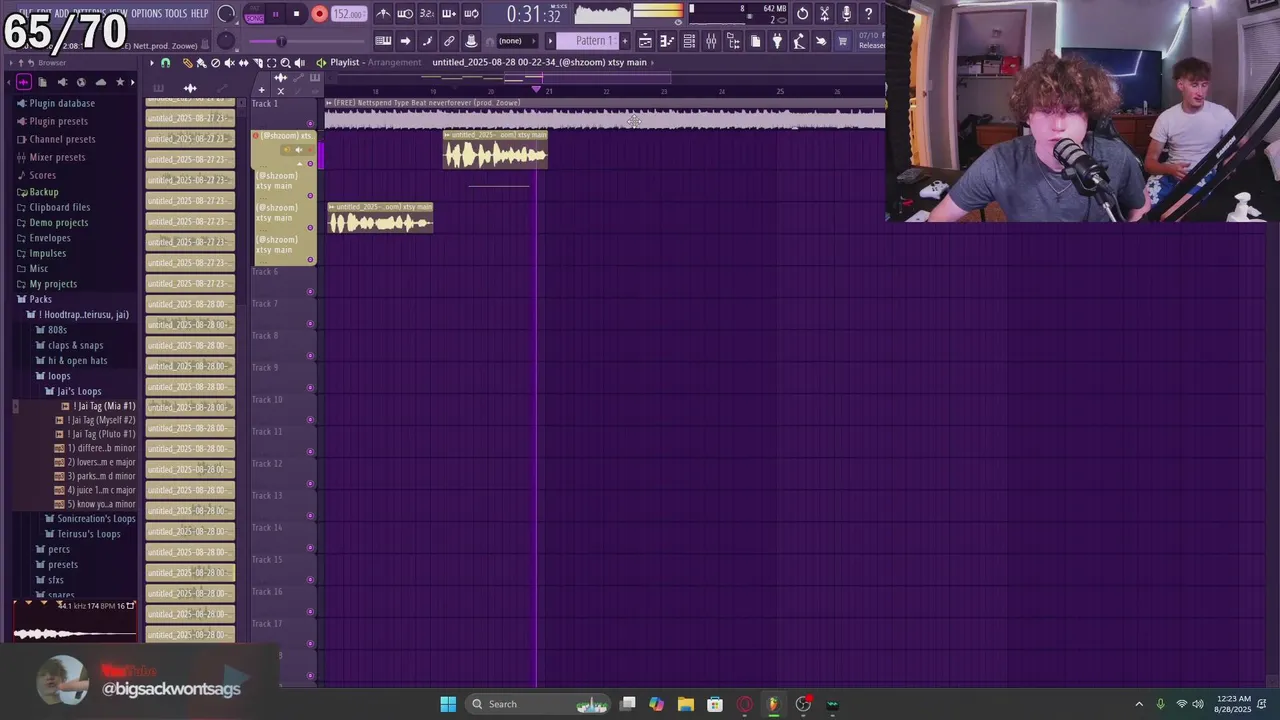Click the 152.000 tempo field
1280x720 pixels.
[347, 14]
